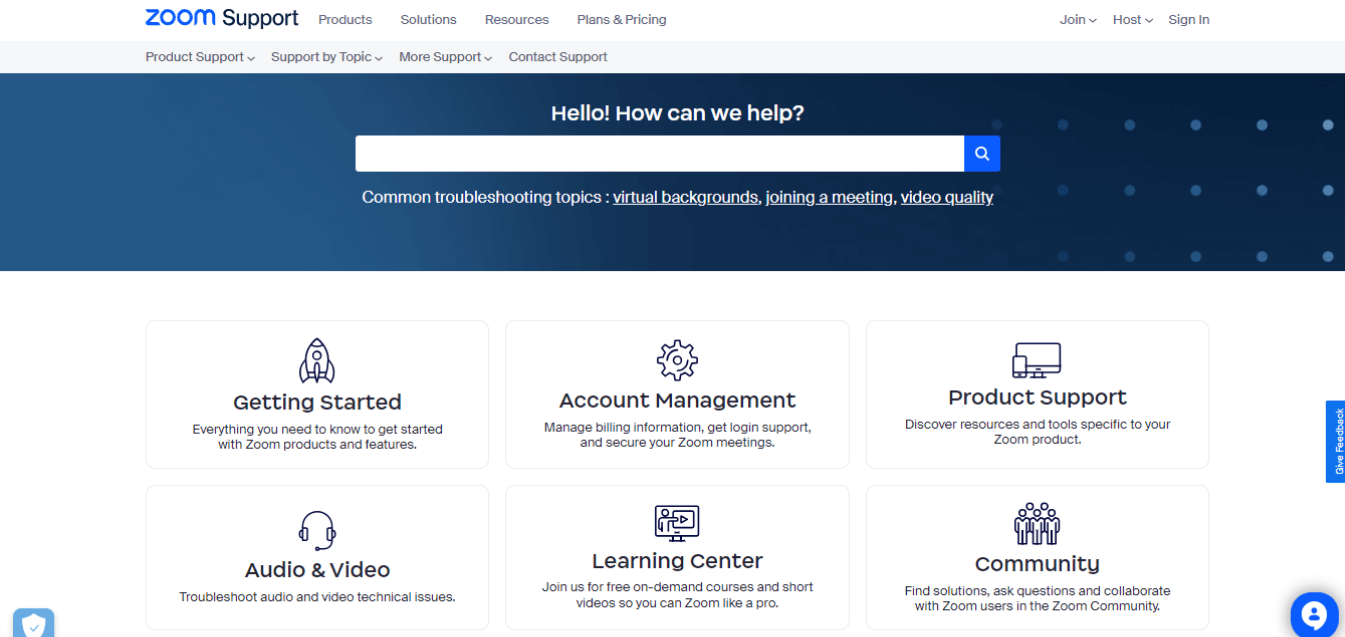The width and height of the screenshot is (1345, 637).
Task: Click "Troubleshoot audio and video technical issues." text
Action: (317, 597)
